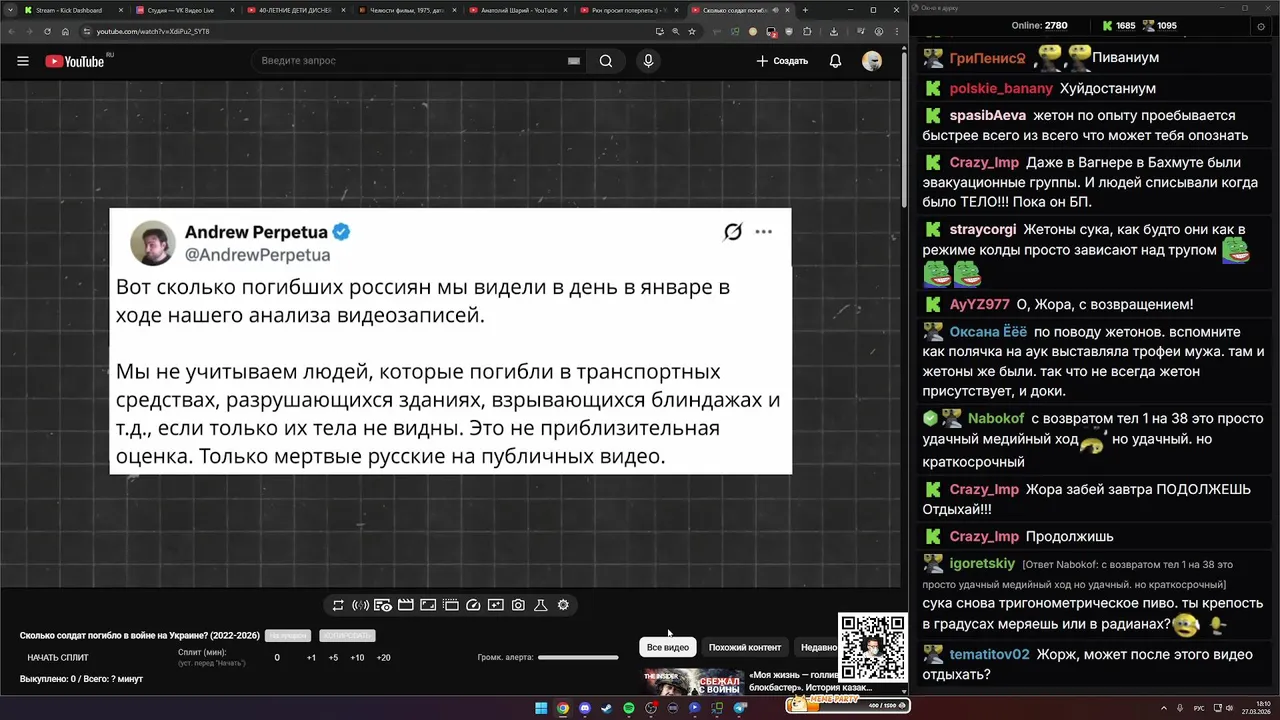Select the Недавно filter chip
Viewport: 1280px width, 720px height.
coord(818,647)
